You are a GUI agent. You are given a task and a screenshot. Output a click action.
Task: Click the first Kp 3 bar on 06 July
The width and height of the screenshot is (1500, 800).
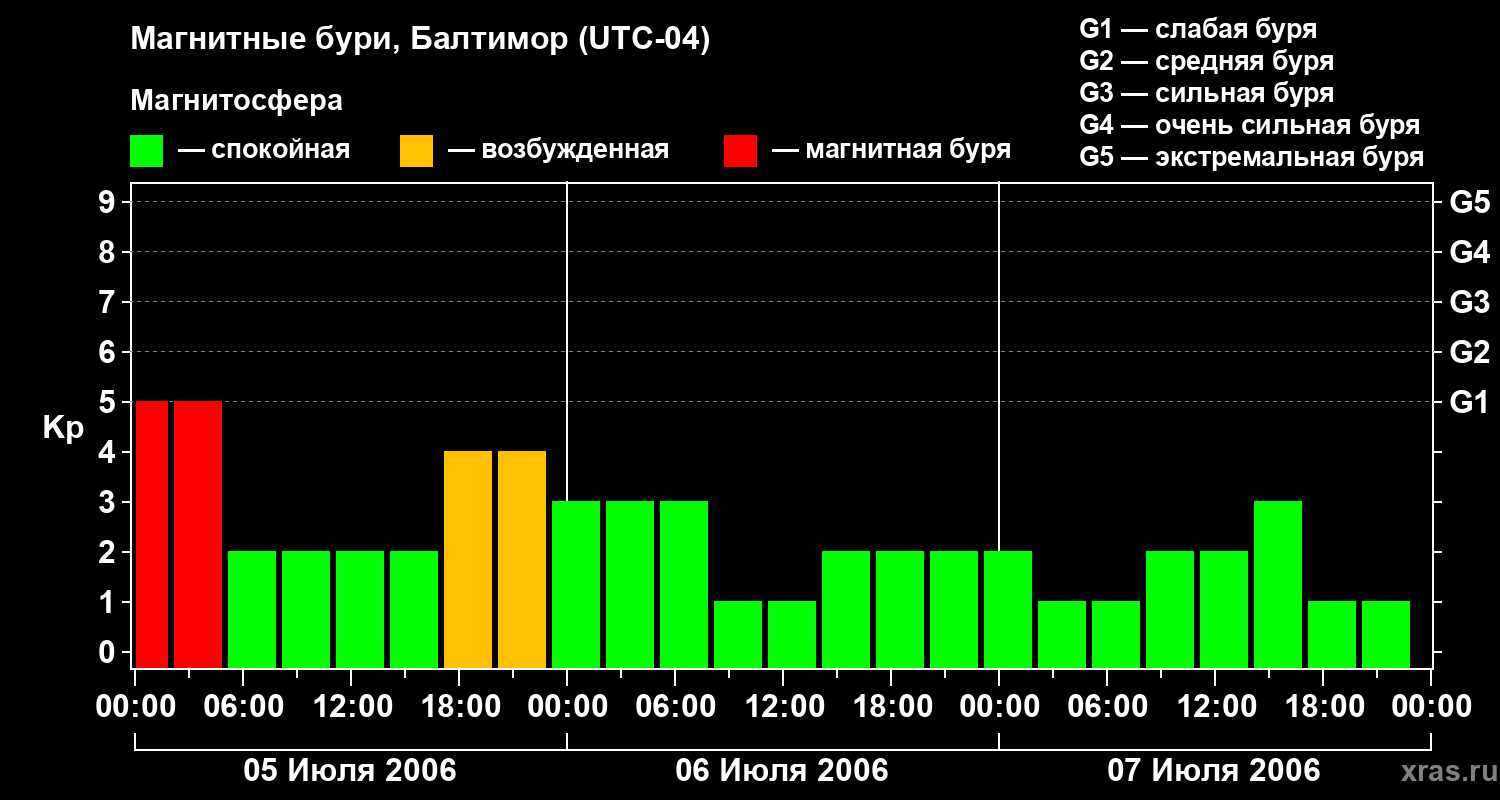click(x=576, y=584)
